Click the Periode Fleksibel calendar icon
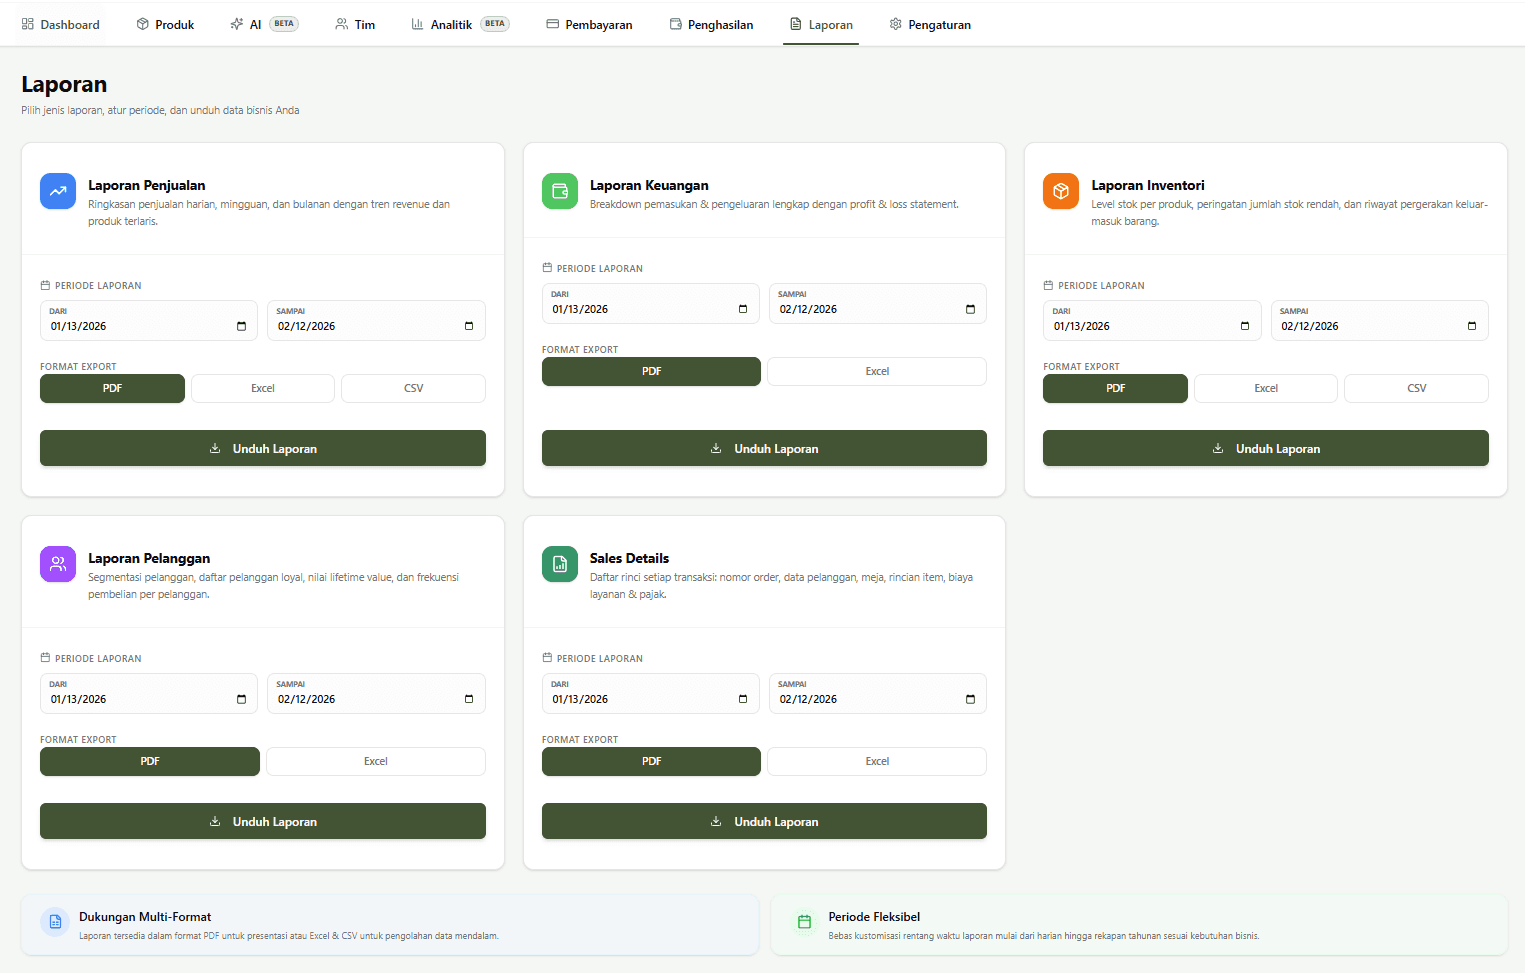 (804, 922)
